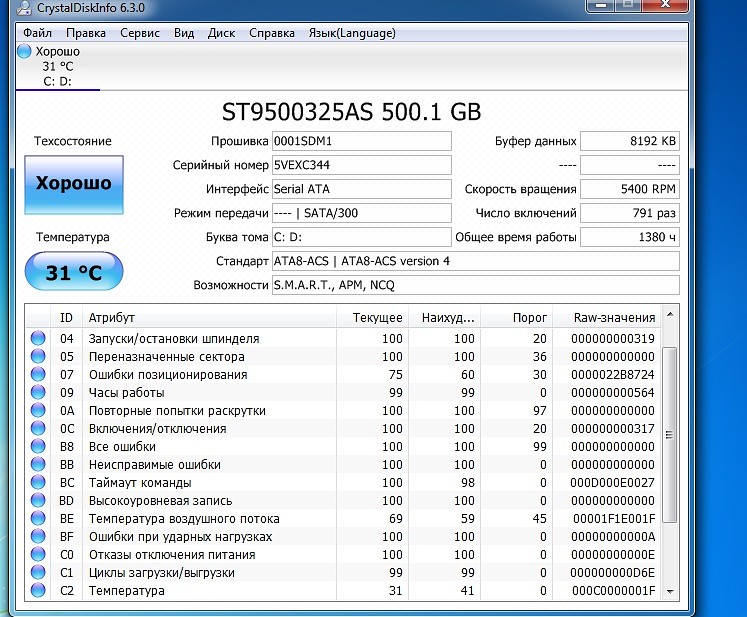Click the rotation speed field 5400 RPM
The image size is (747, 617).
pos(630,189)
